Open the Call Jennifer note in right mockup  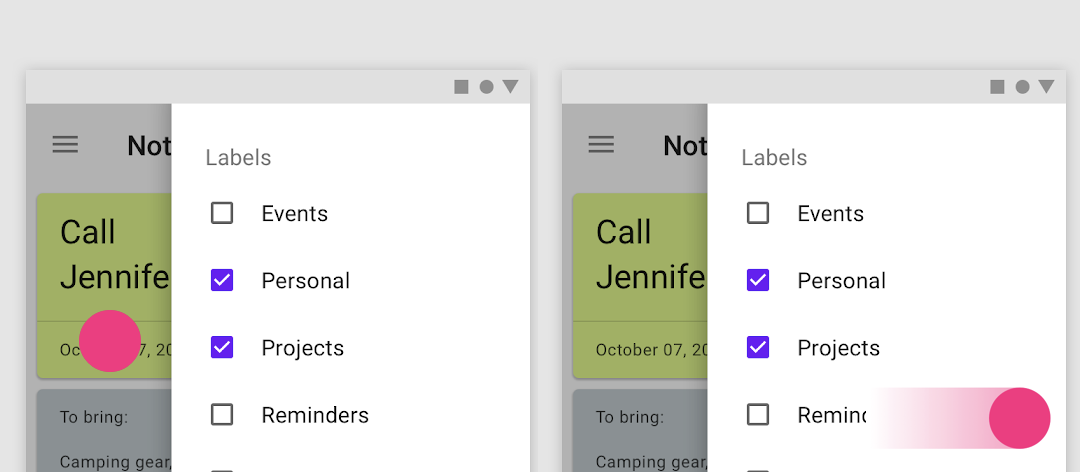(640, 285)
